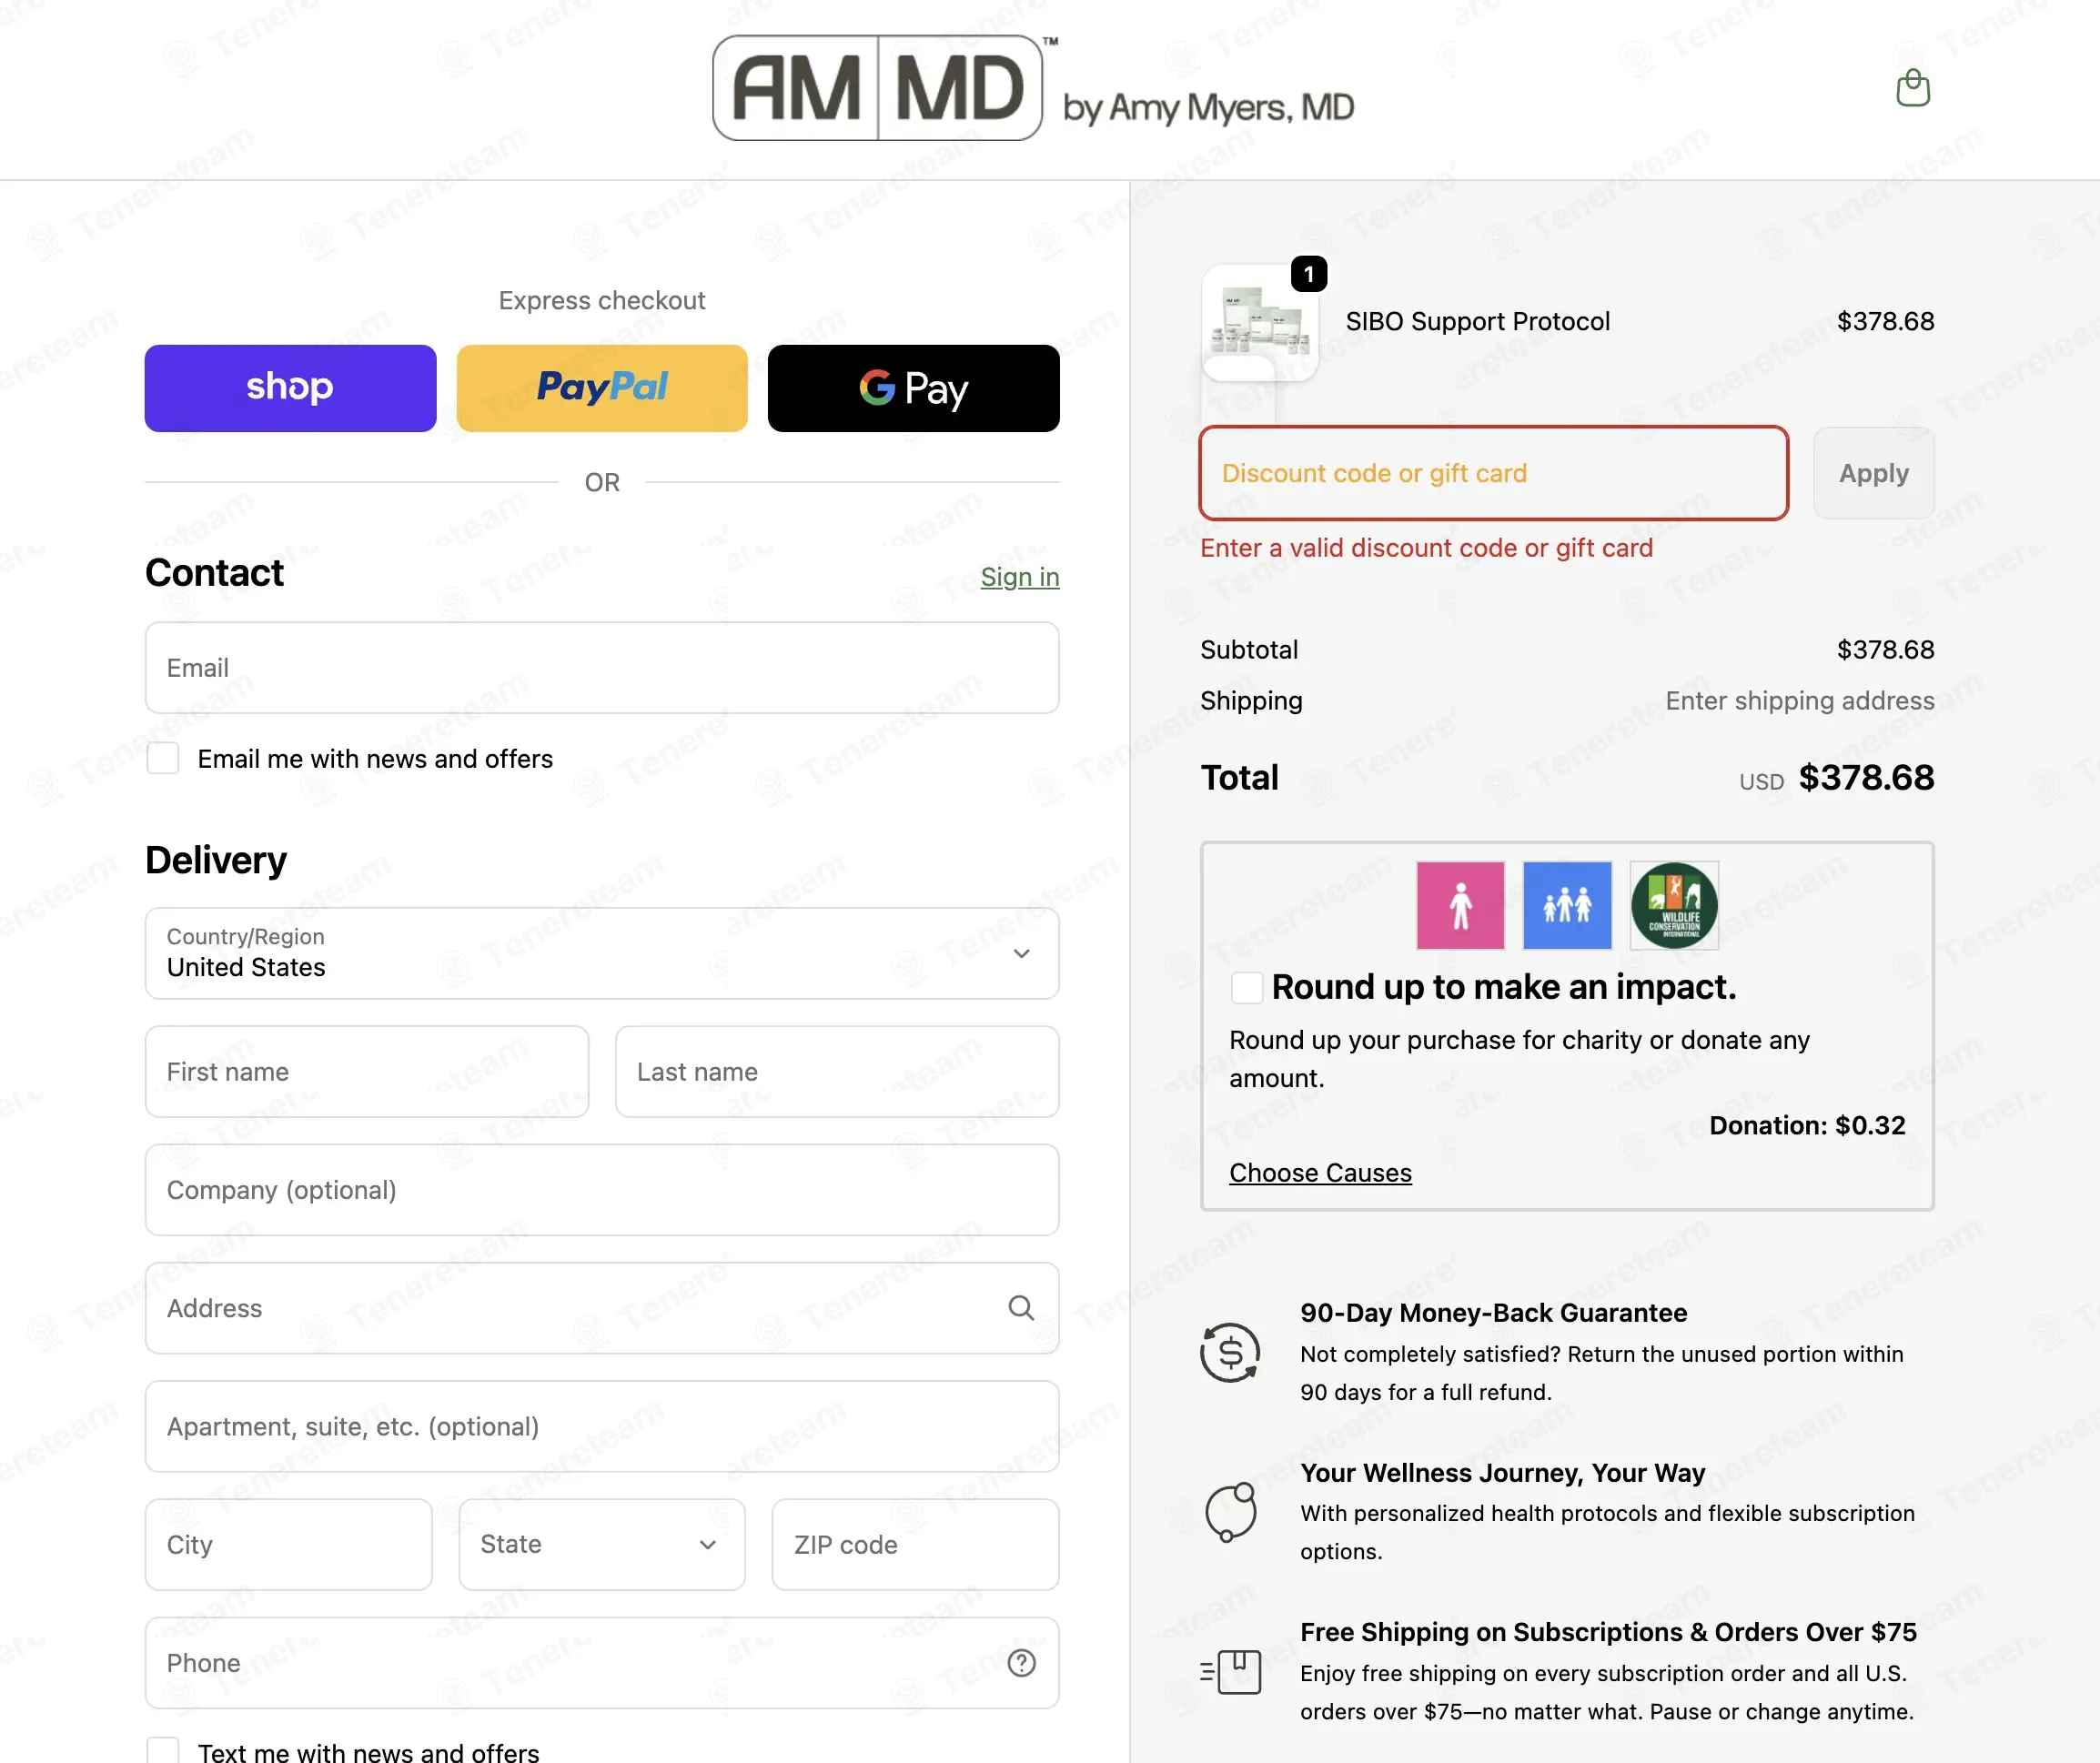Click the phone field help question icon

pyautogui.click(x=1021, y=1663)
